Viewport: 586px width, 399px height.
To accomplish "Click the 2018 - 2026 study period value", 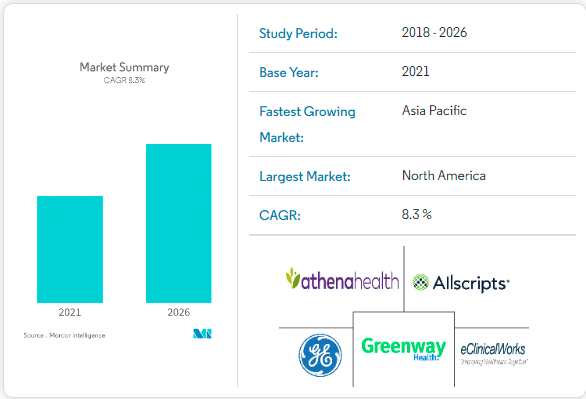I will tap(434, 33).
